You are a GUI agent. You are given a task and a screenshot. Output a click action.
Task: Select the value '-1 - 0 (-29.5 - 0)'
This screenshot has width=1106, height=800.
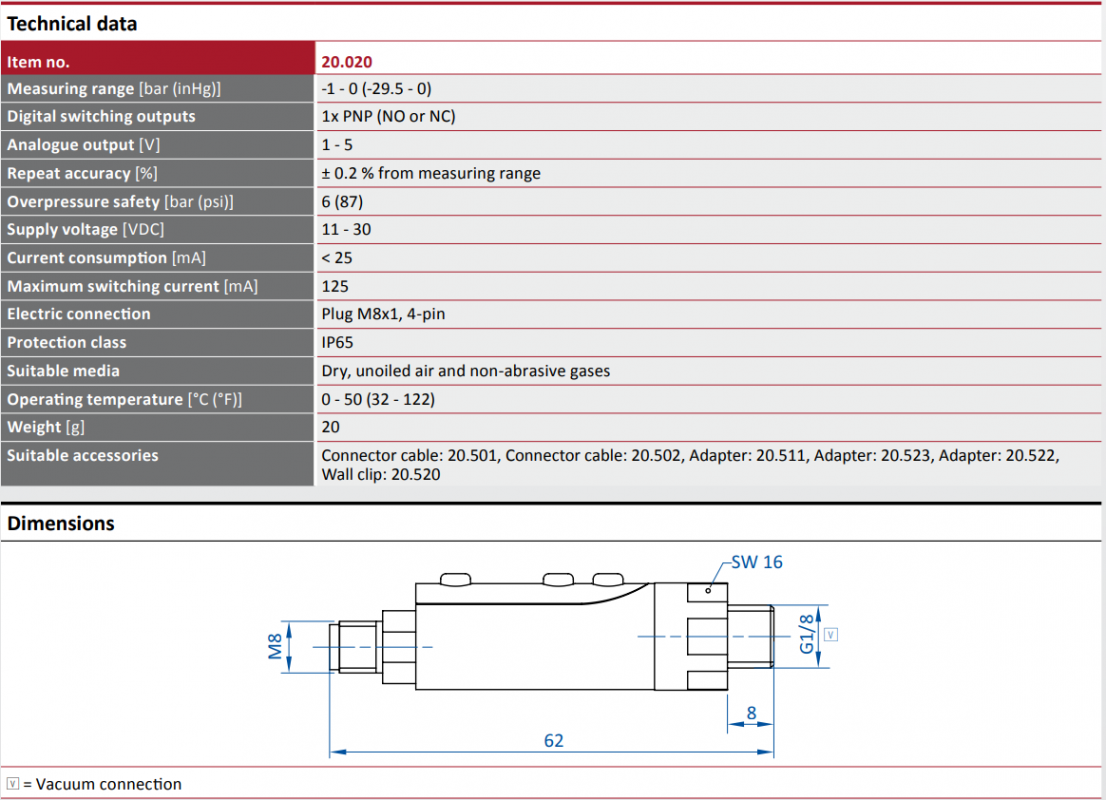coord(377,89)
